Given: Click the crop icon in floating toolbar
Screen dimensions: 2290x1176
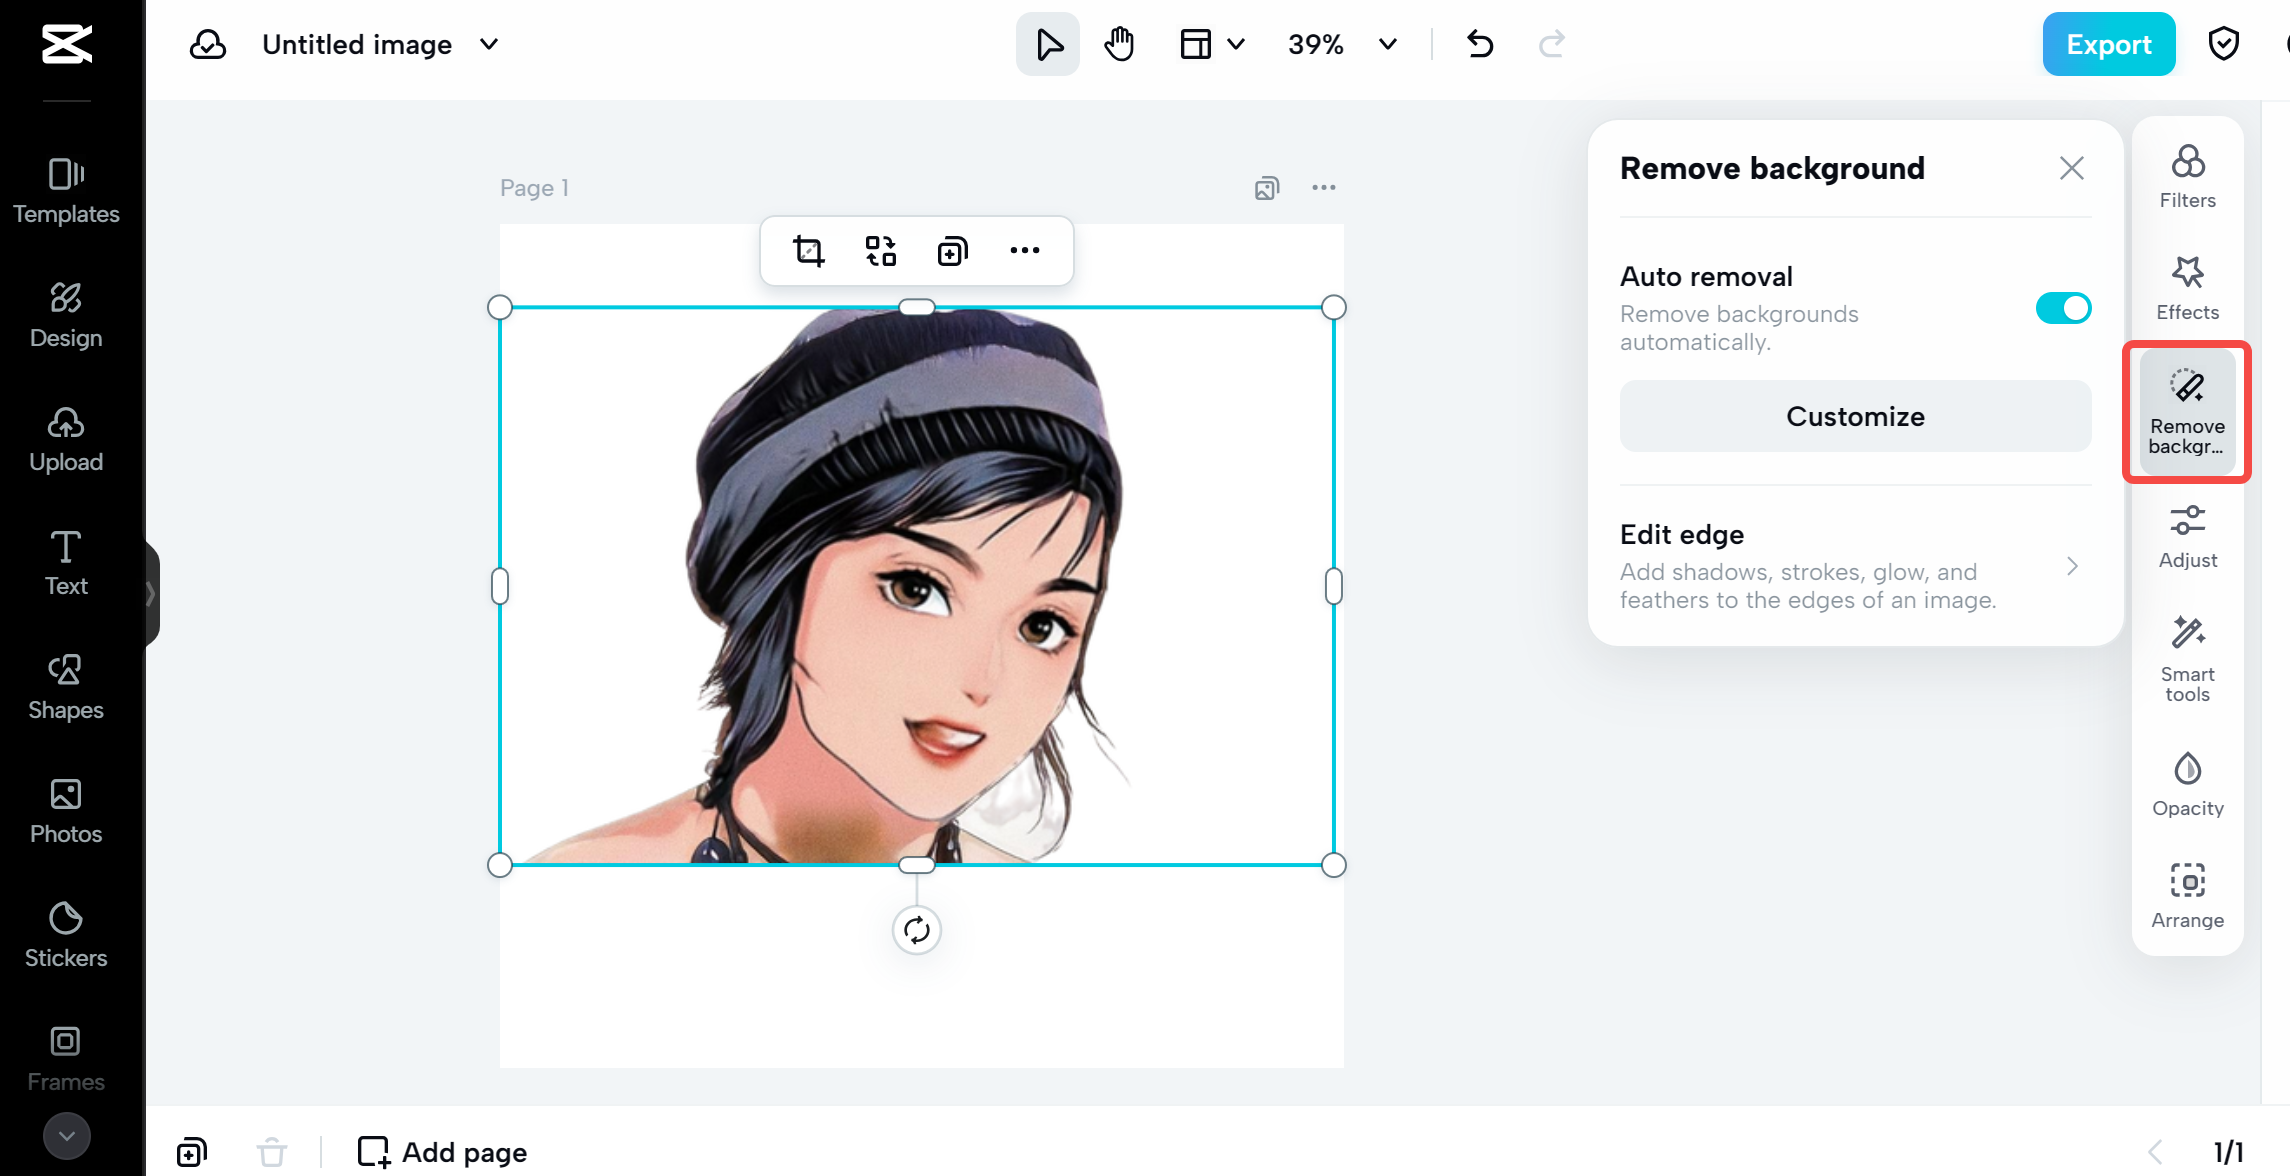Looking at the screenshot, I should coord(808,251).
